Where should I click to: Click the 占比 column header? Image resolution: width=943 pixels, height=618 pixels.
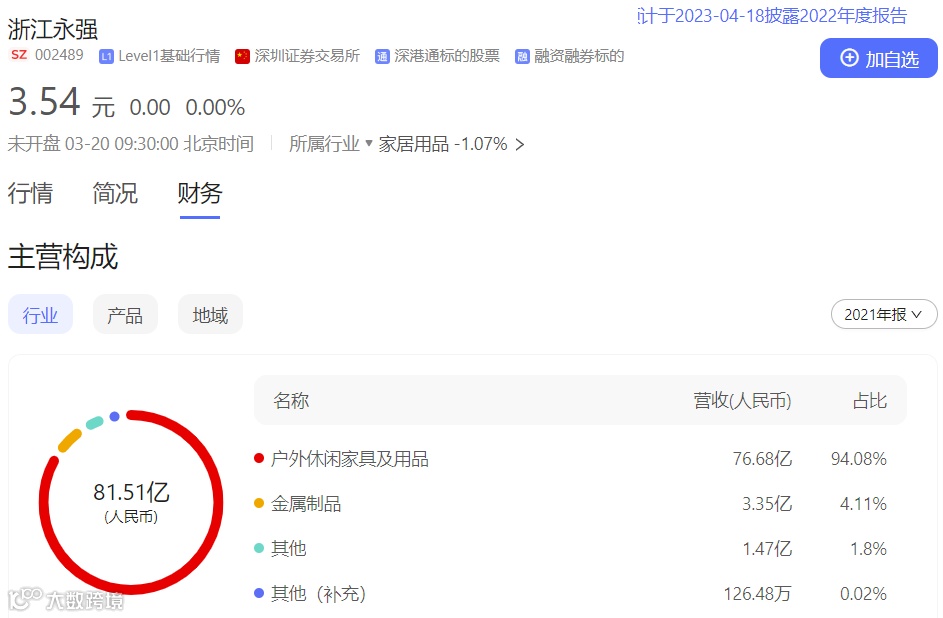(x=870, y=400)
